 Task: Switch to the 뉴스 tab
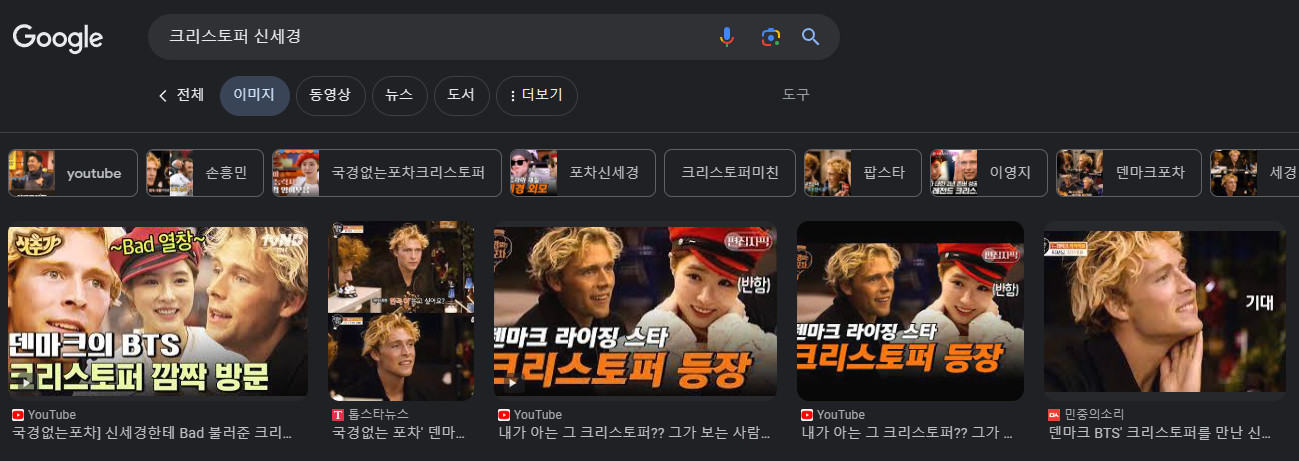[399, 96]
